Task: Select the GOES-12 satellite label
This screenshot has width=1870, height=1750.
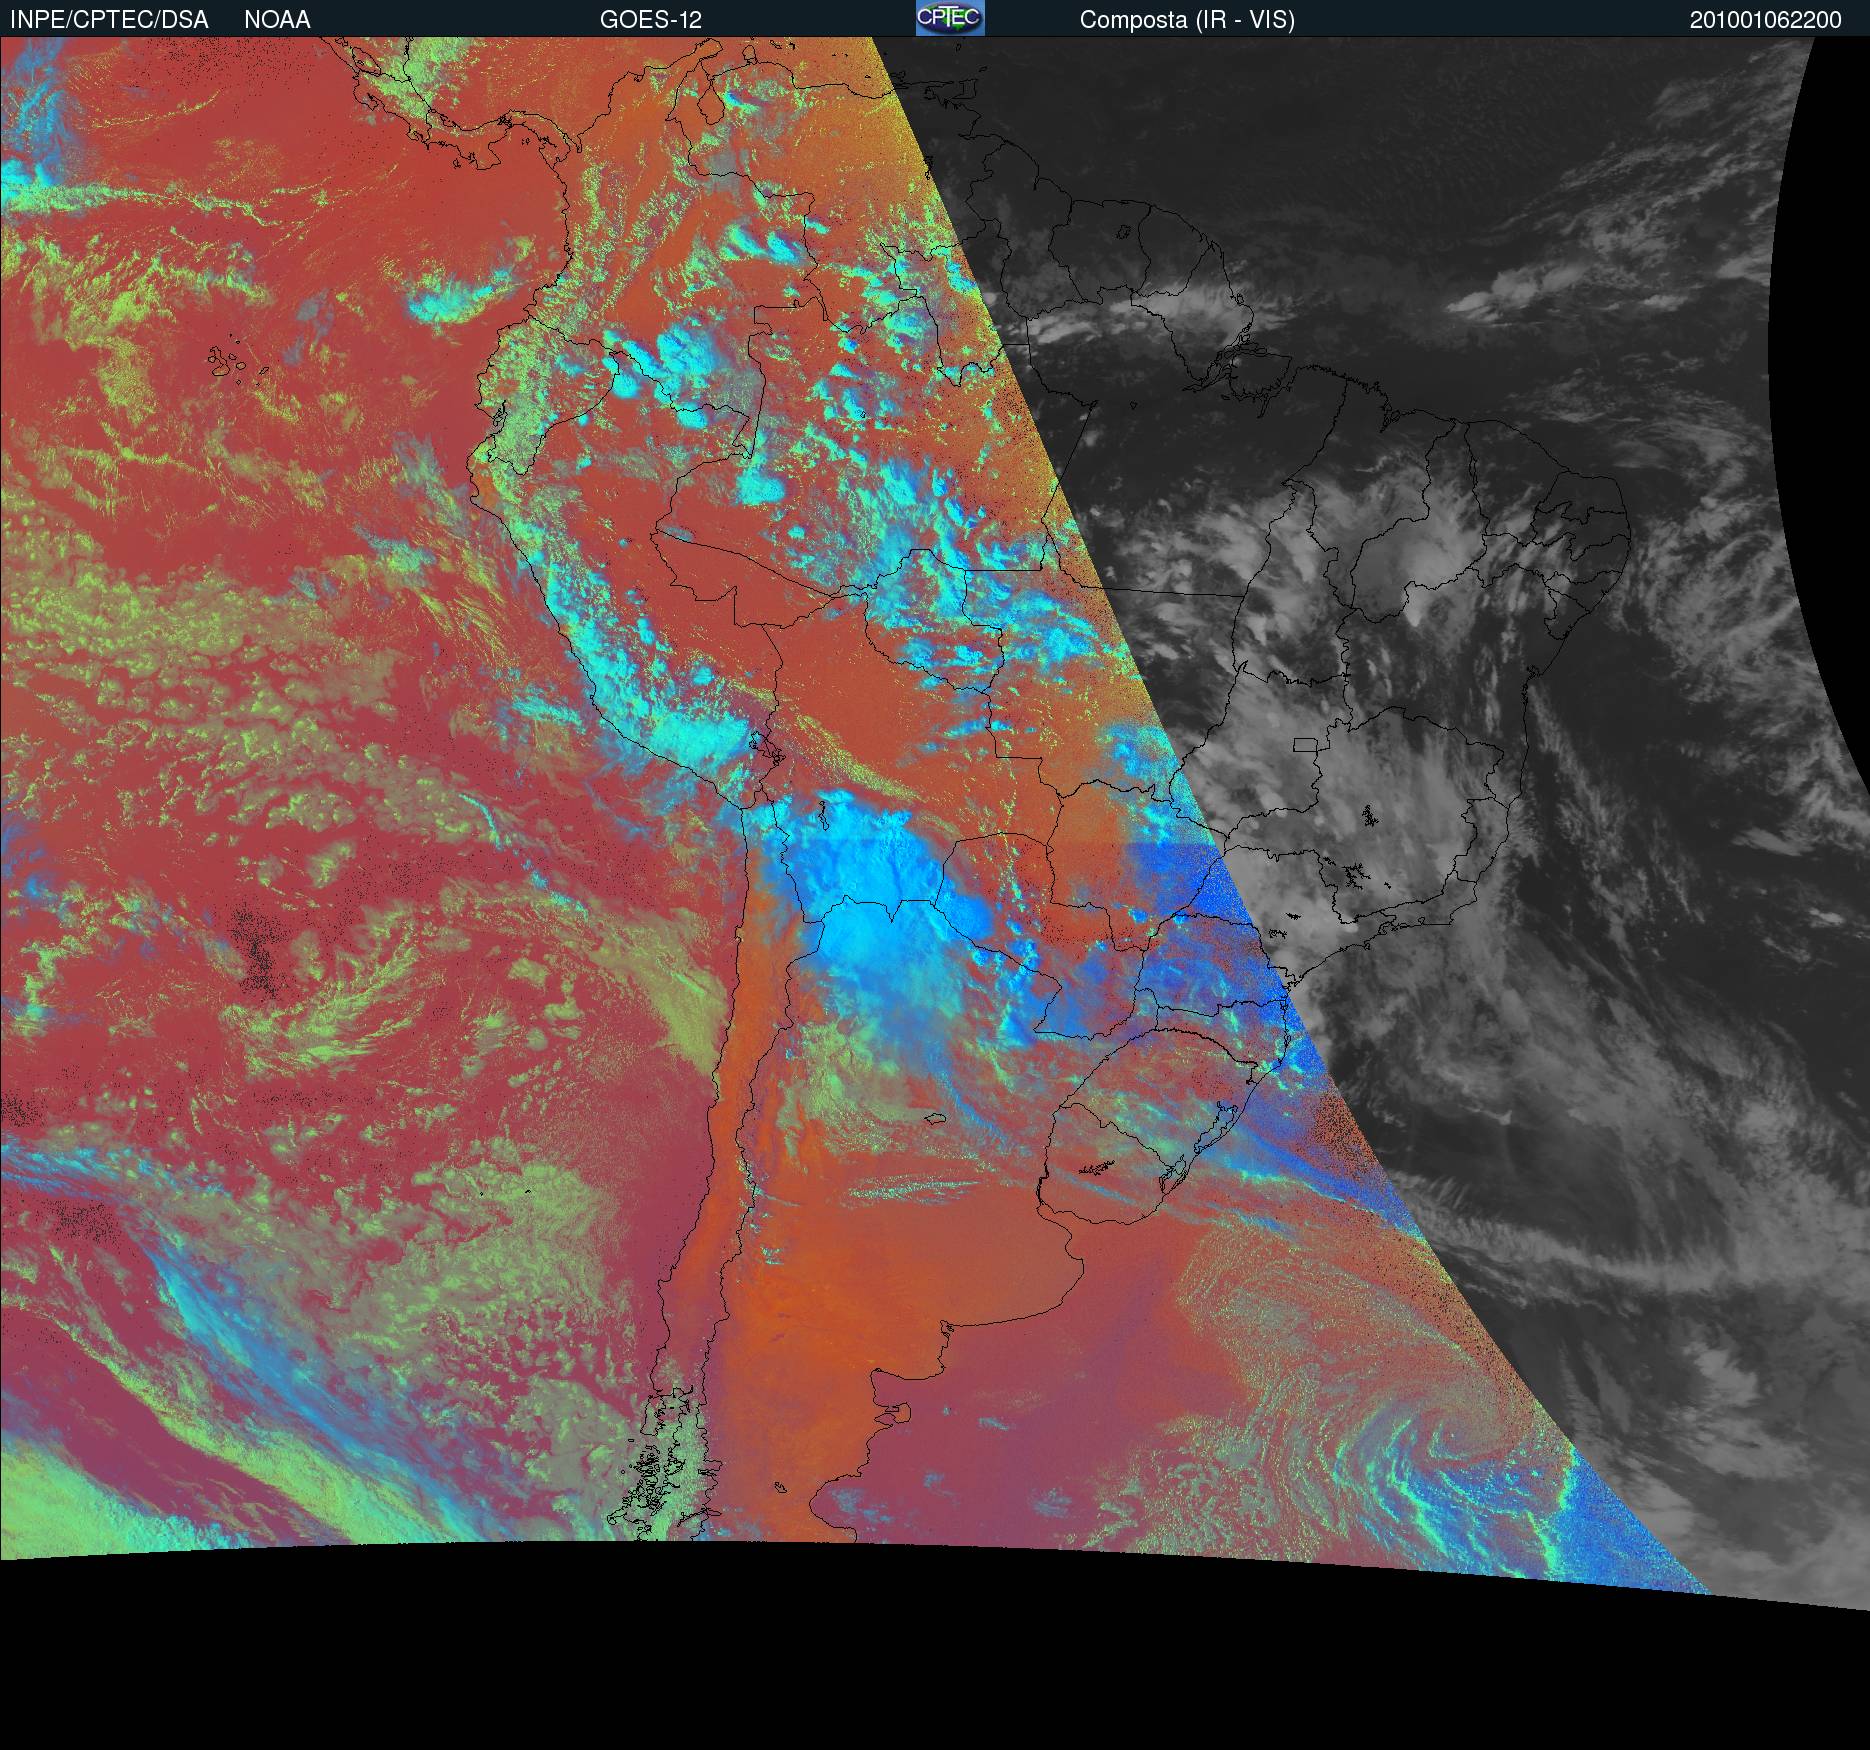Action: pyautogui.click(x=651, y=20)
